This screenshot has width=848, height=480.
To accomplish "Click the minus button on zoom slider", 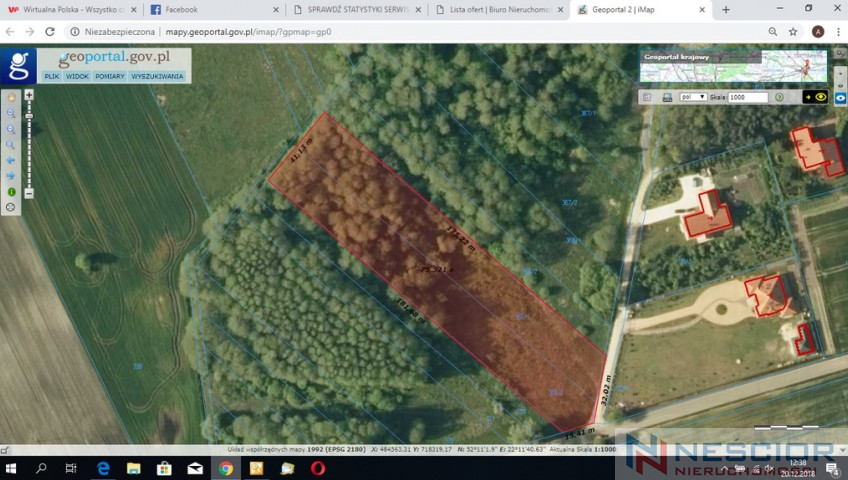I will point(29,193).
